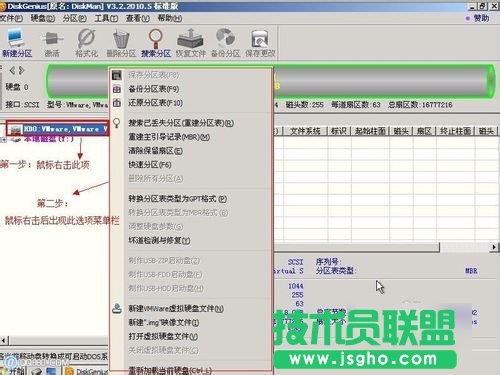Click the 起始柱面 column header
Image resolution: width=500 pixels, height=375 pixels.
(x=370, y=131)
